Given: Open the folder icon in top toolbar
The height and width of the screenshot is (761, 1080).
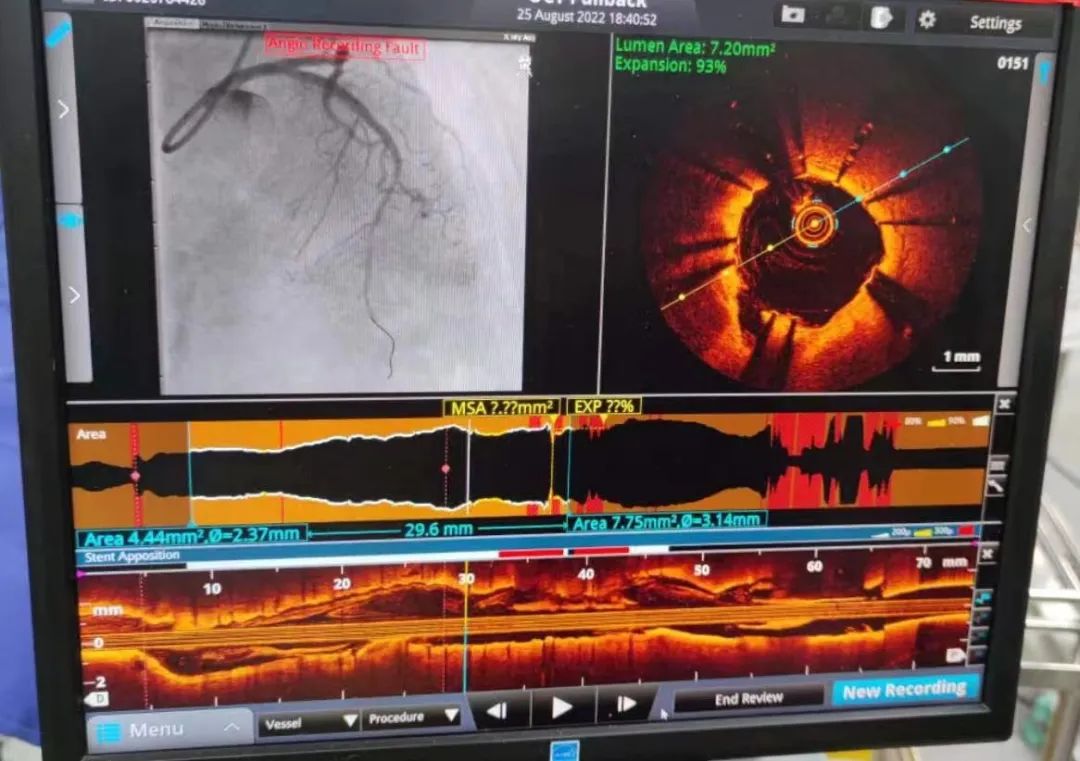Looking at the screenshot, I should click(793, 15).
